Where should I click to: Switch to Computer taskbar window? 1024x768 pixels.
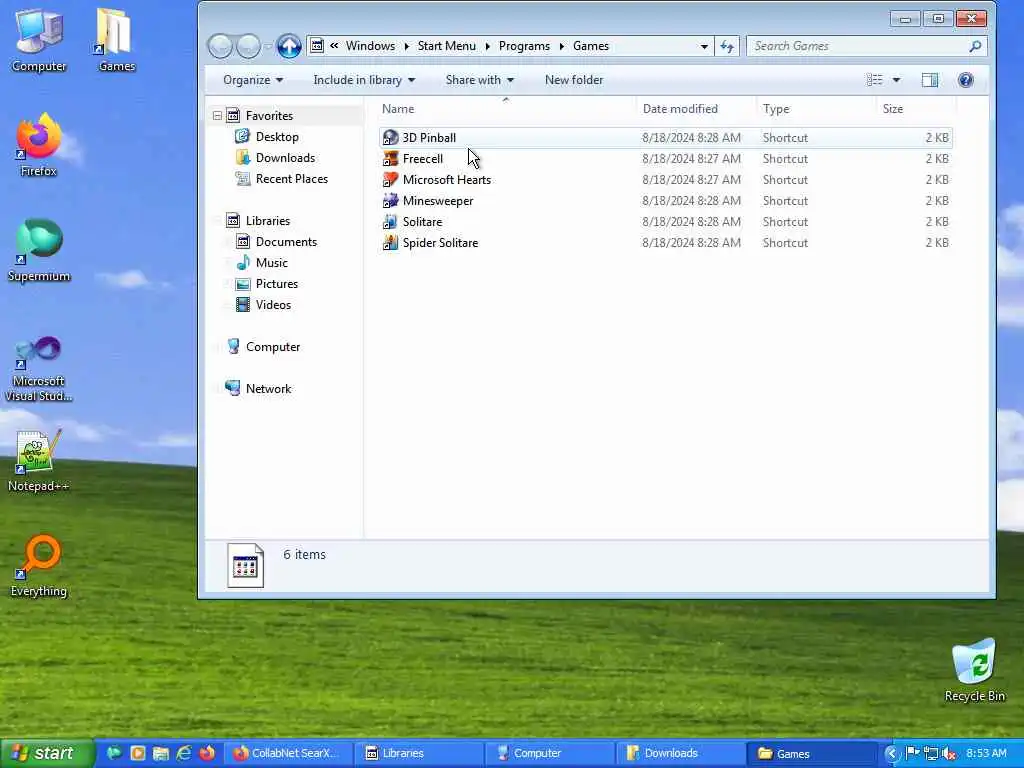tap(551, 754)
